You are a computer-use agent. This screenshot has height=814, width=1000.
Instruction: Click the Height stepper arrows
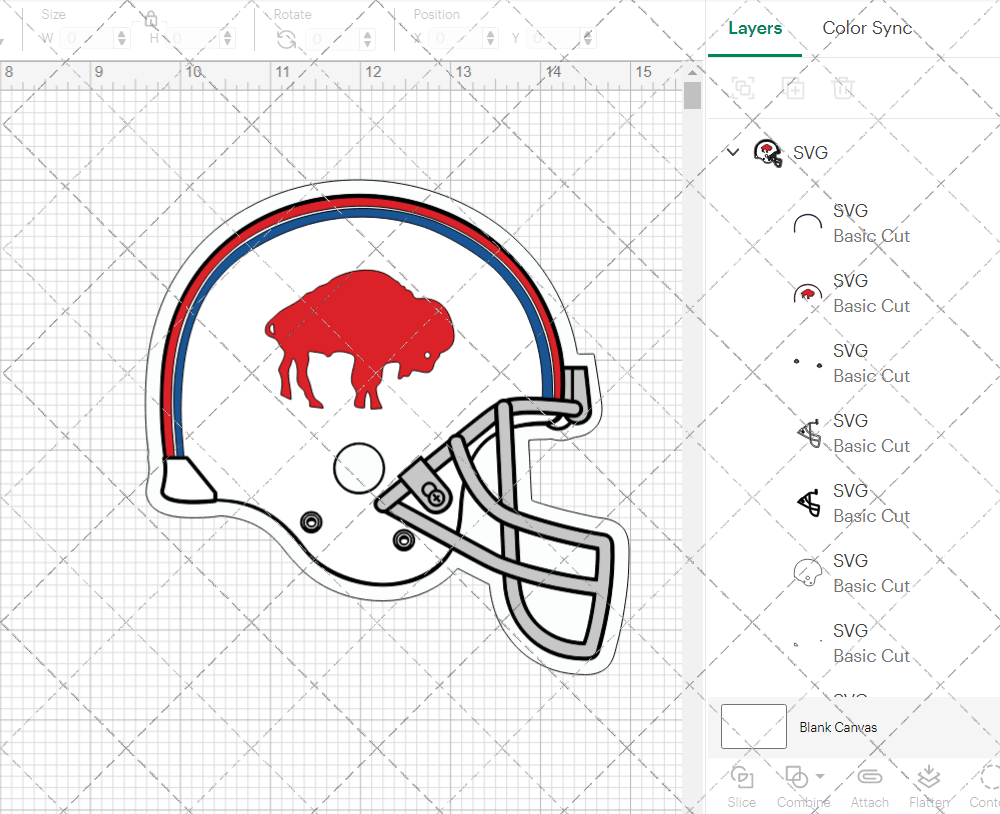pos(228,38)
